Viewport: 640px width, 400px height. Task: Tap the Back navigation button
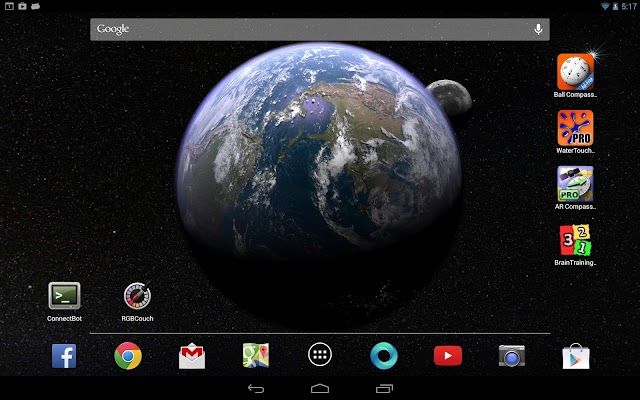point(256,389)
